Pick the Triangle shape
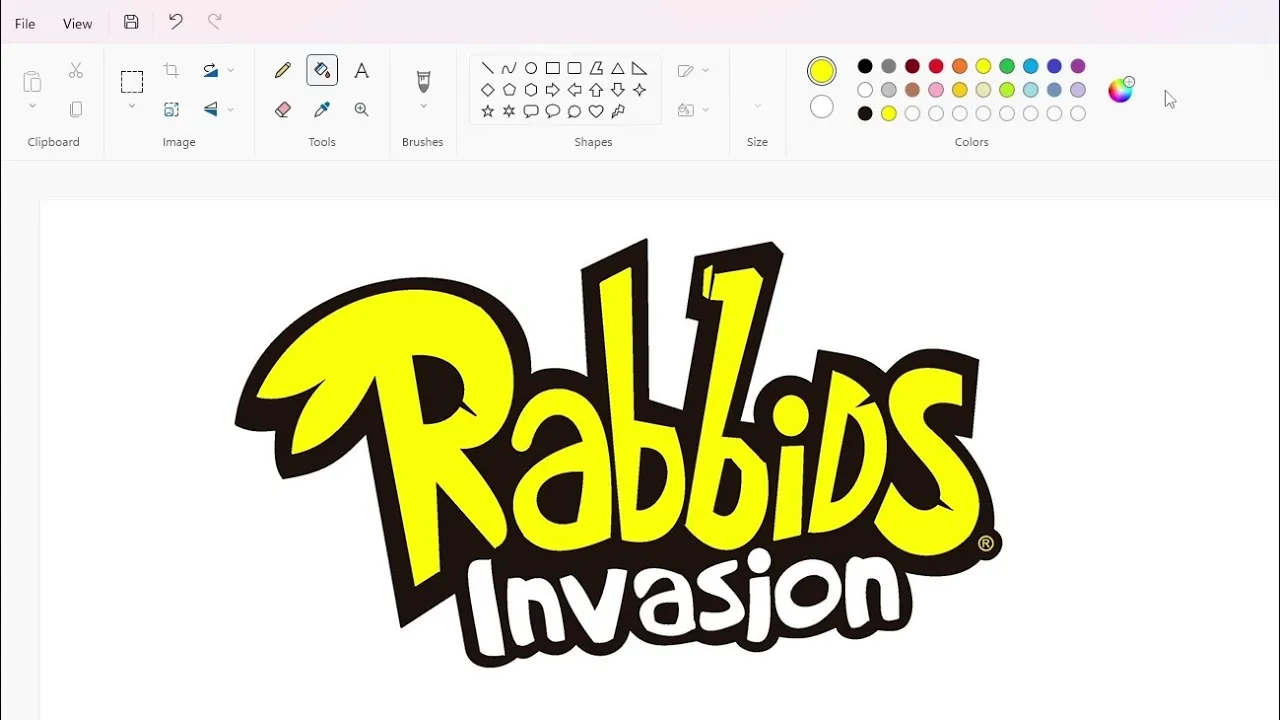The height and width of the screenshot is (720, 1280). tap(618, 68)
